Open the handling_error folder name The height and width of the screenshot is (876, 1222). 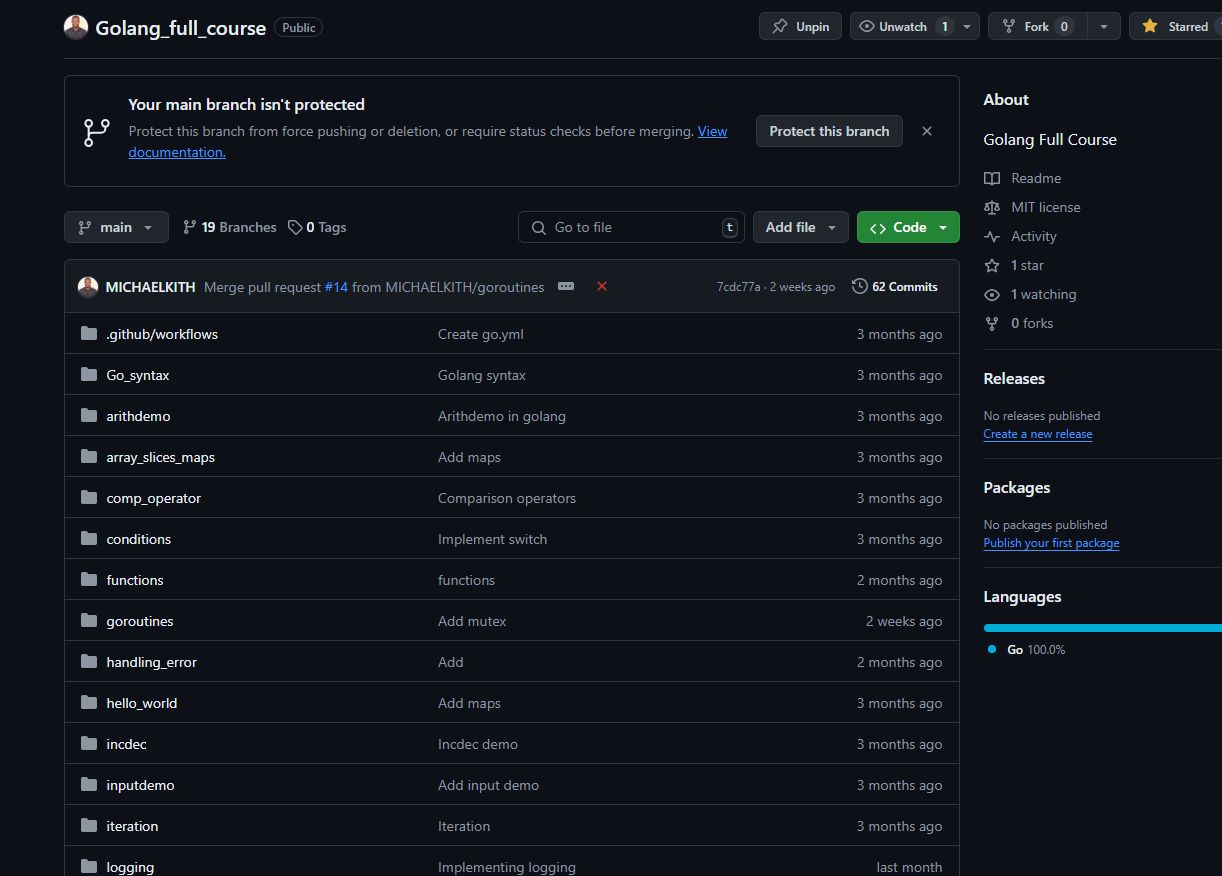point(152,662)
